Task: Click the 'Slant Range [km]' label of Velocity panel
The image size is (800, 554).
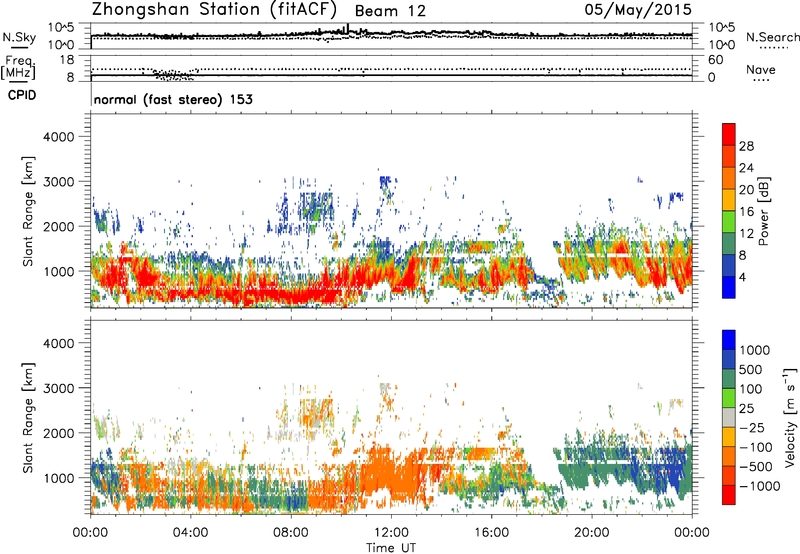Action: click(x=28, y=418)
